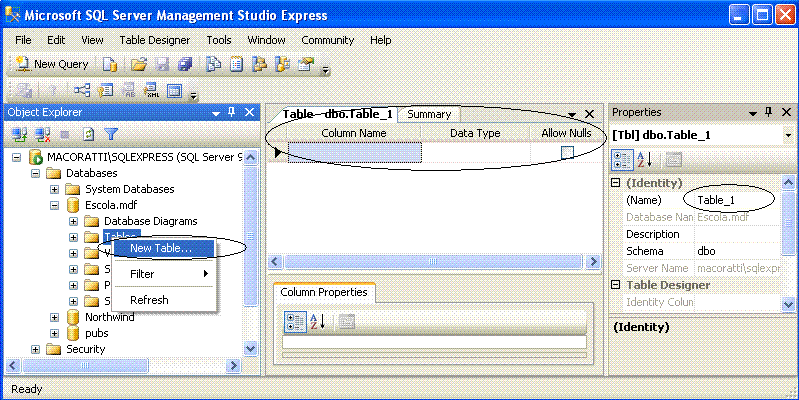
Task: Click the Template Explorer toolbar icon
Action: click(x=282, y=64)
